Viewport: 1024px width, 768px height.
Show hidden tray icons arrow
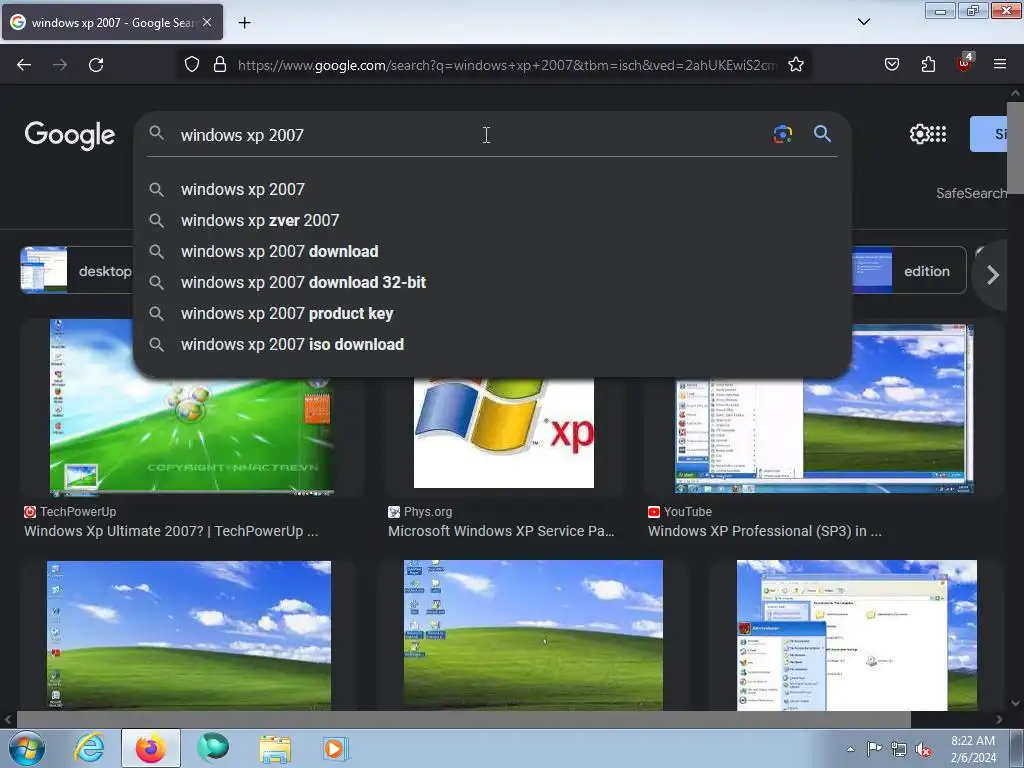pyautogui.click(x=850, y=749)
